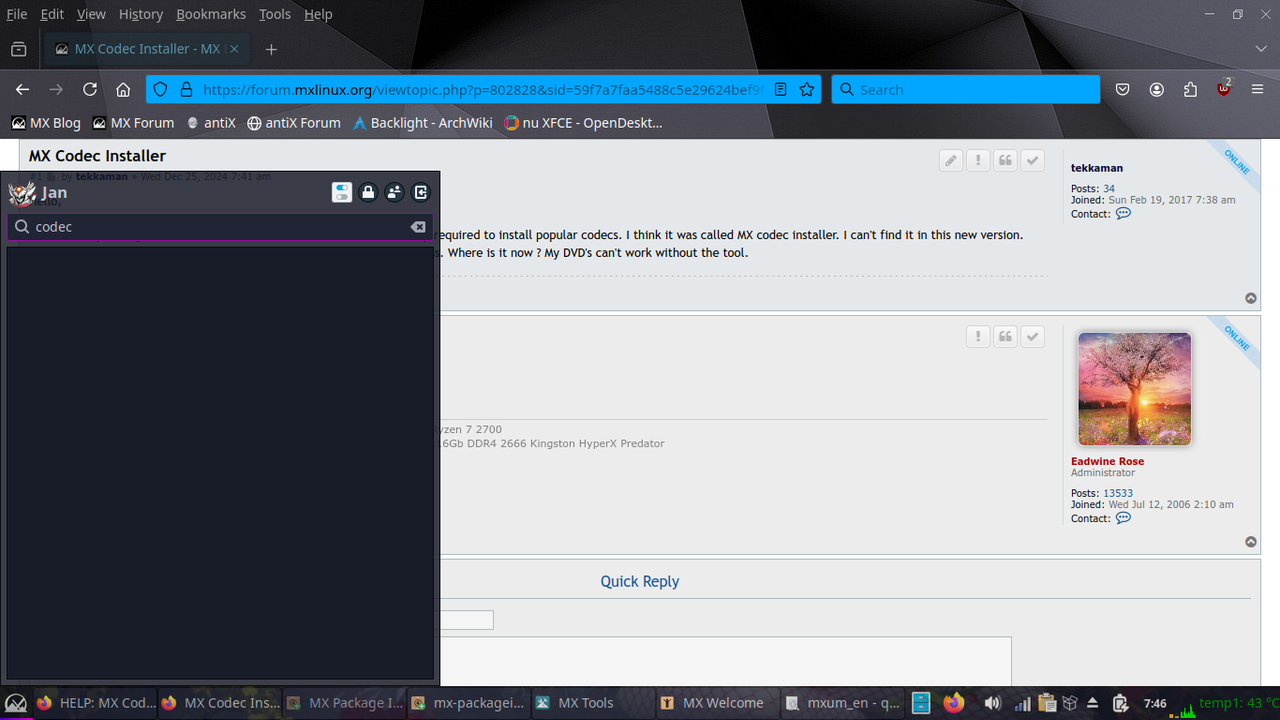The height and width of the screenshot is (720, 1280).
Task: Open the Edit menu
Action: 52,14
